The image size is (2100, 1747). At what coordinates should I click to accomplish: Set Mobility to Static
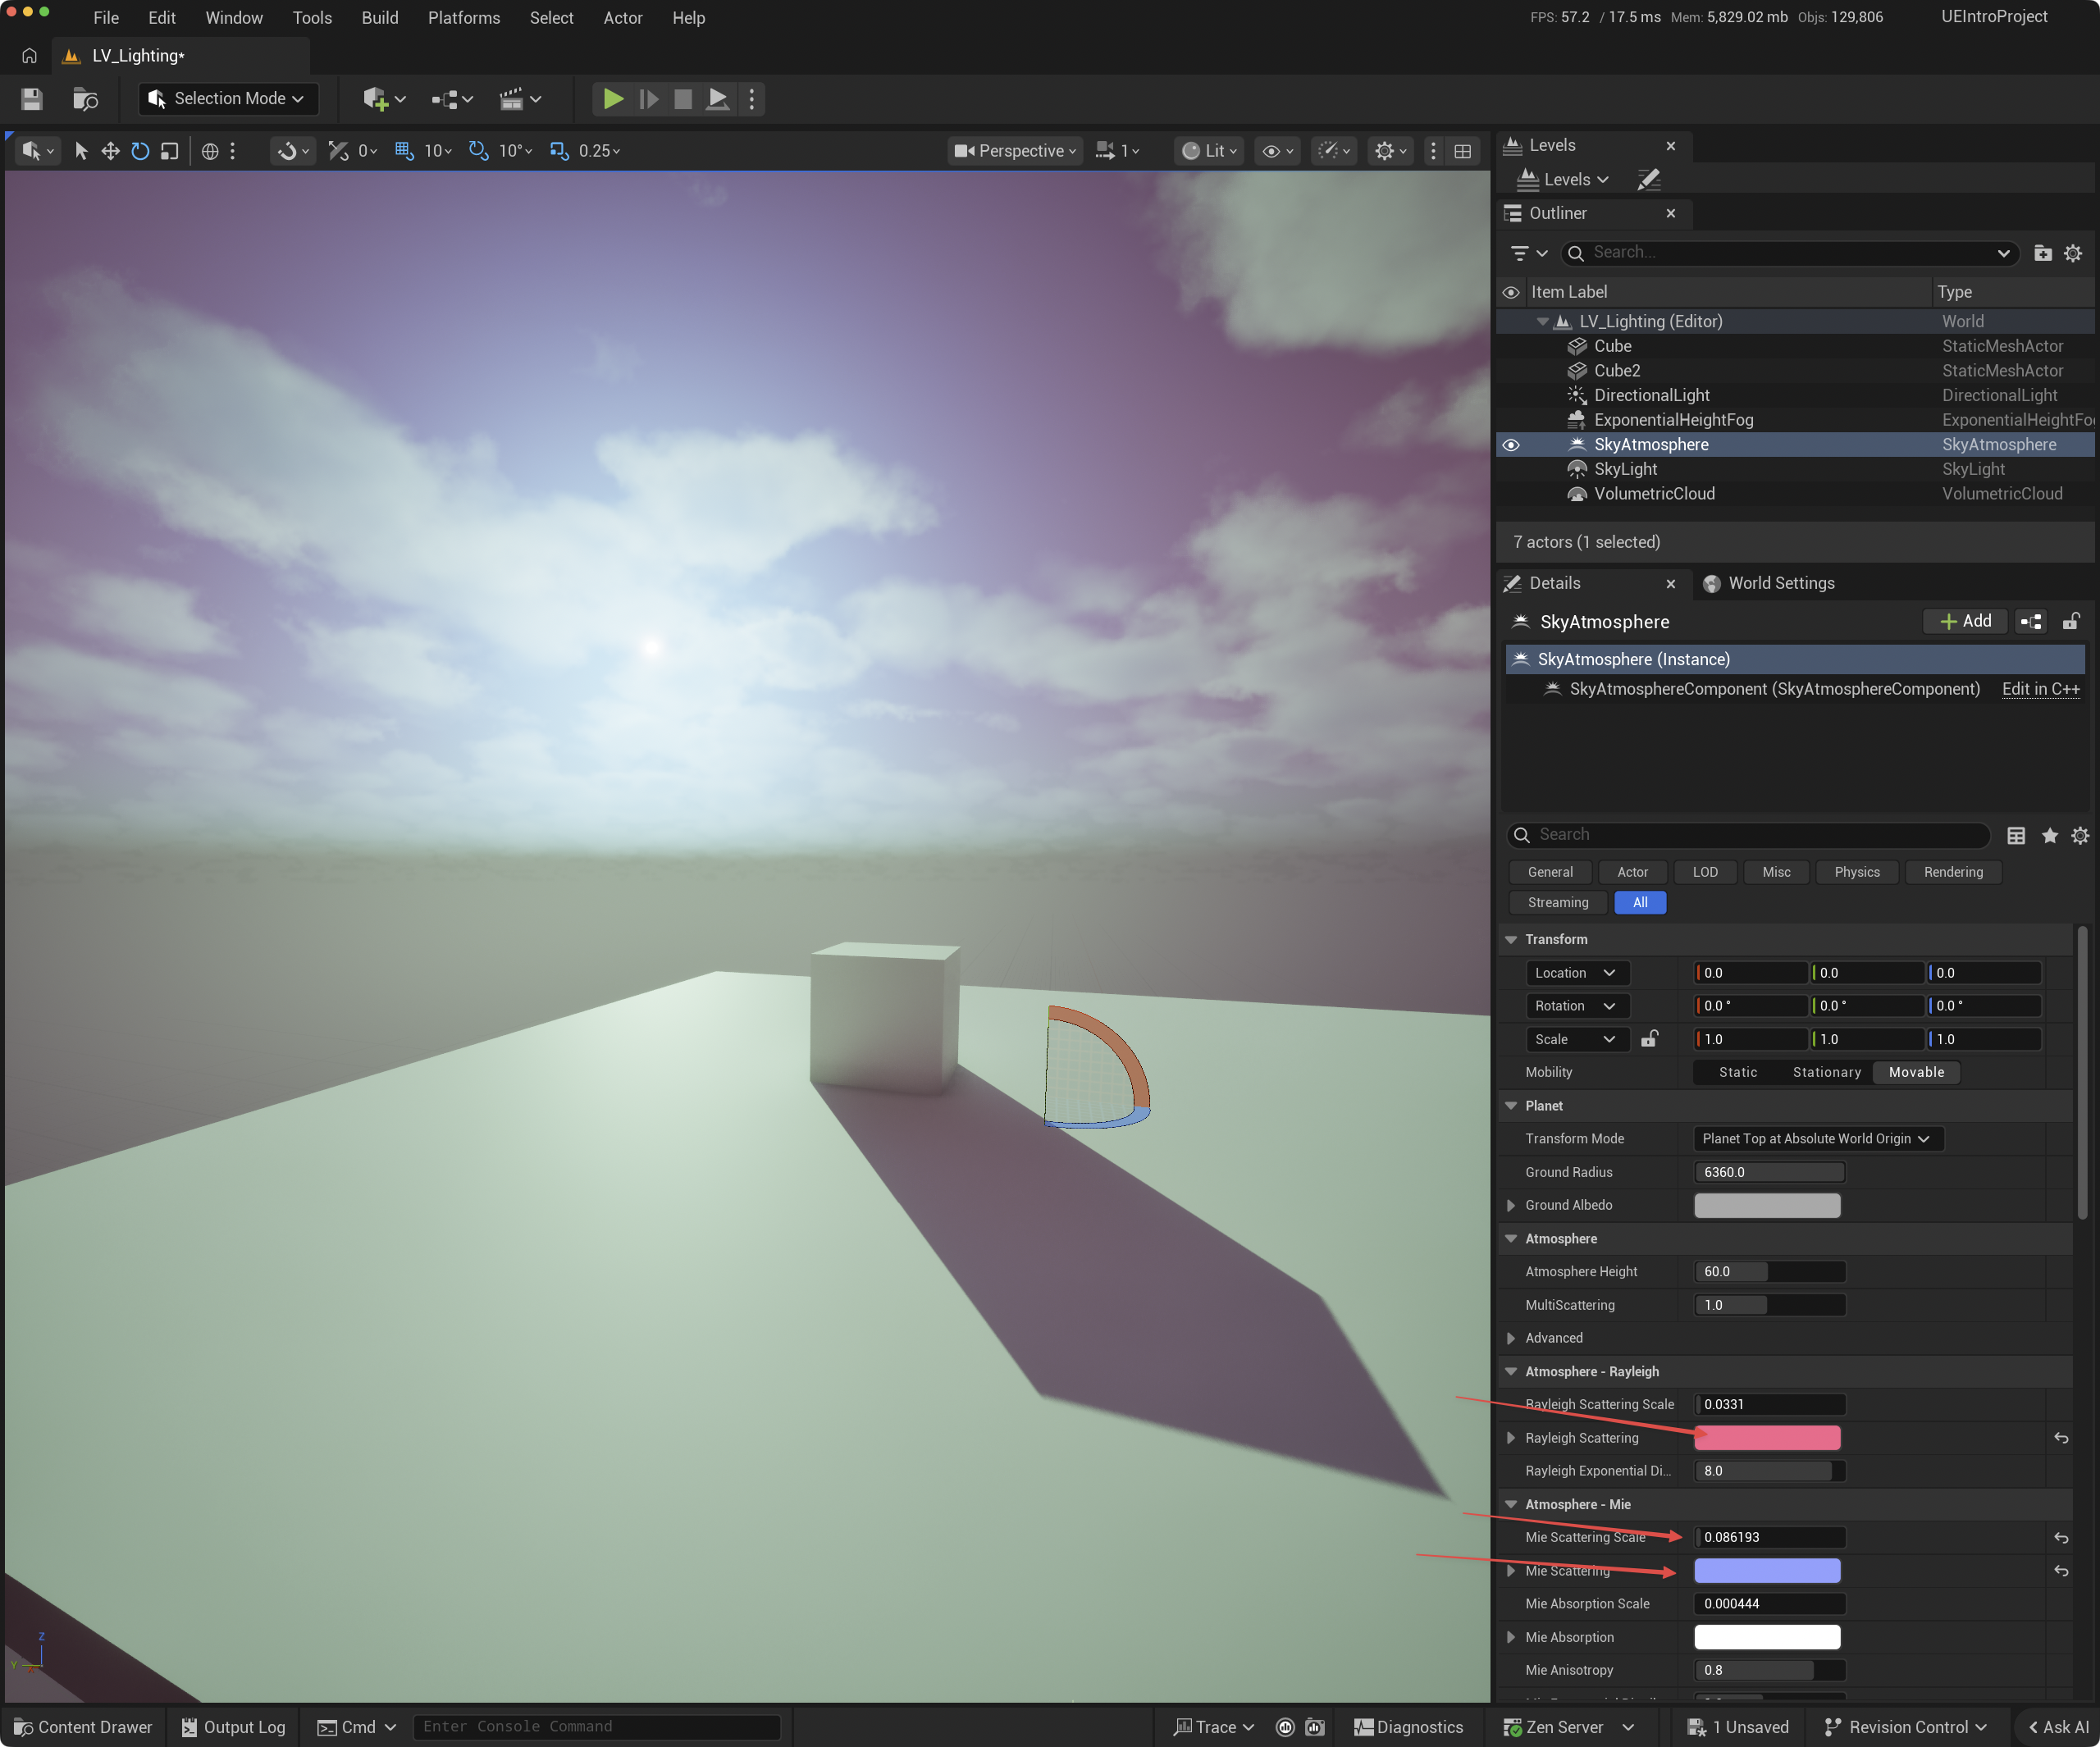1738,1072
